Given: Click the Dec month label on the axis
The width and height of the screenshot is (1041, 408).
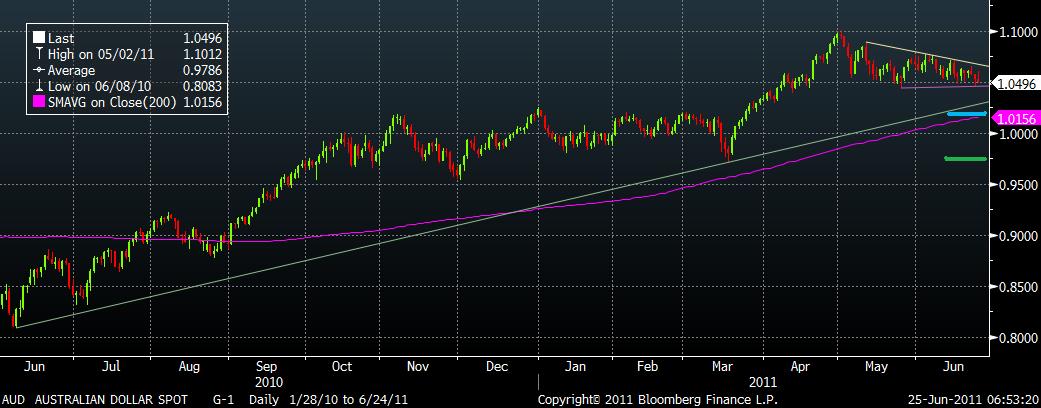Looking at the screenshot, I should click(498, 368).
